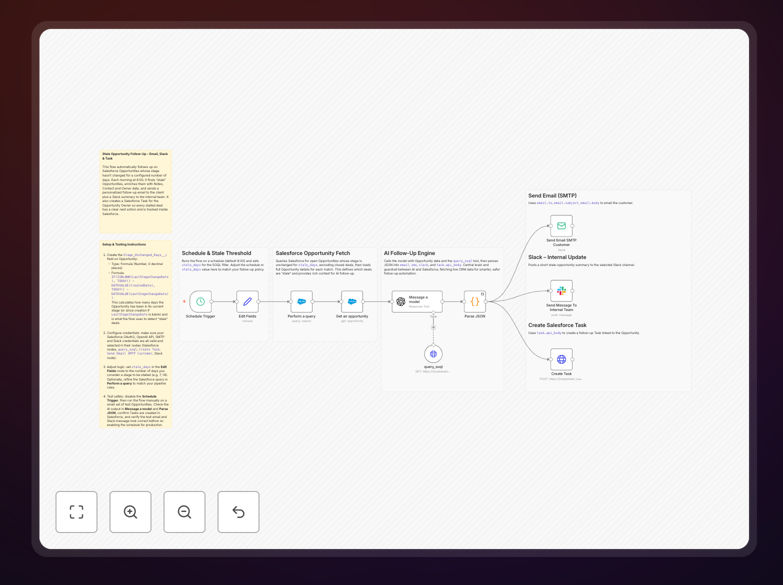Click the Salesforce Opportunity Fetch heading

[313, 253]
